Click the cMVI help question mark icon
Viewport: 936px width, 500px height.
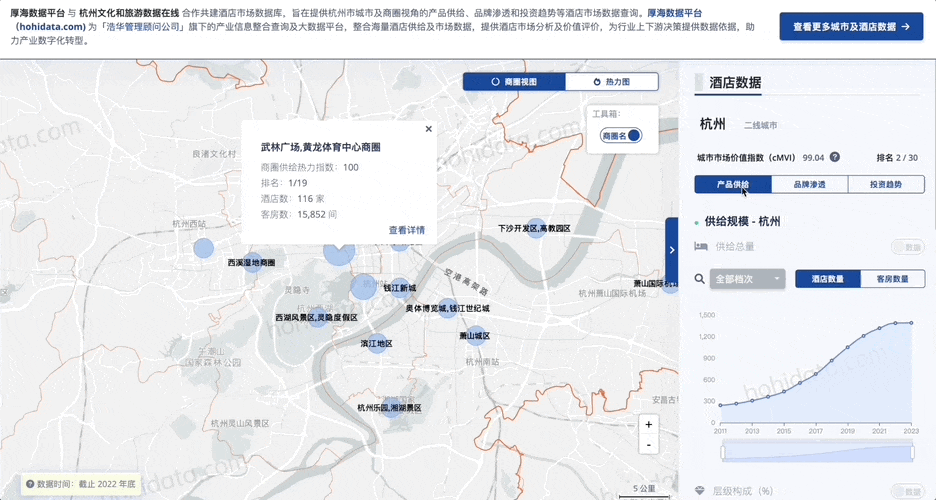click(x=835, y=158)
